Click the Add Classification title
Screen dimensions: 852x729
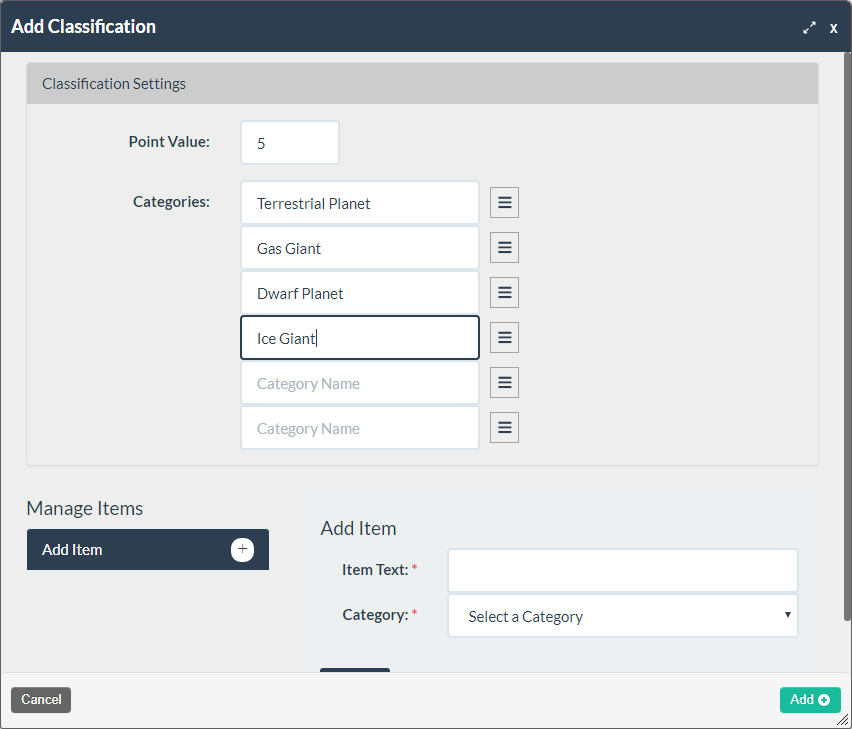coord(84,27)
